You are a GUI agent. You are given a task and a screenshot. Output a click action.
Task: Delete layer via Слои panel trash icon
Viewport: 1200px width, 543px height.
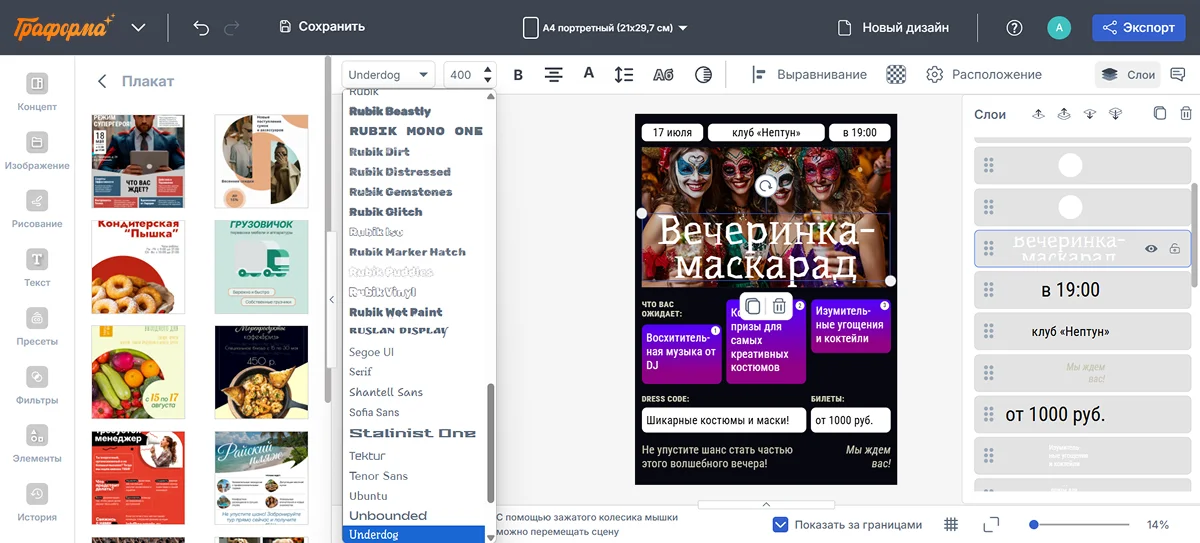point(1186,114)
